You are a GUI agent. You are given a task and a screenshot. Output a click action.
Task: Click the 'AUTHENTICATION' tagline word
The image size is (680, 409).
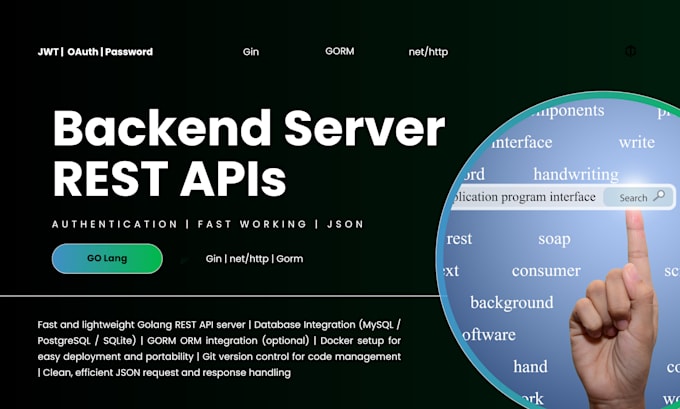point(114,224)
